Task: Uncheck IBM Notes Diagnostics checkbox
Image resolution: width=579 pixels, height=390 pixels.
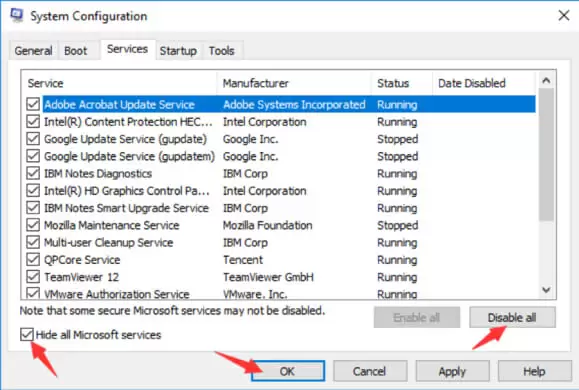Action: coord(33,174)
